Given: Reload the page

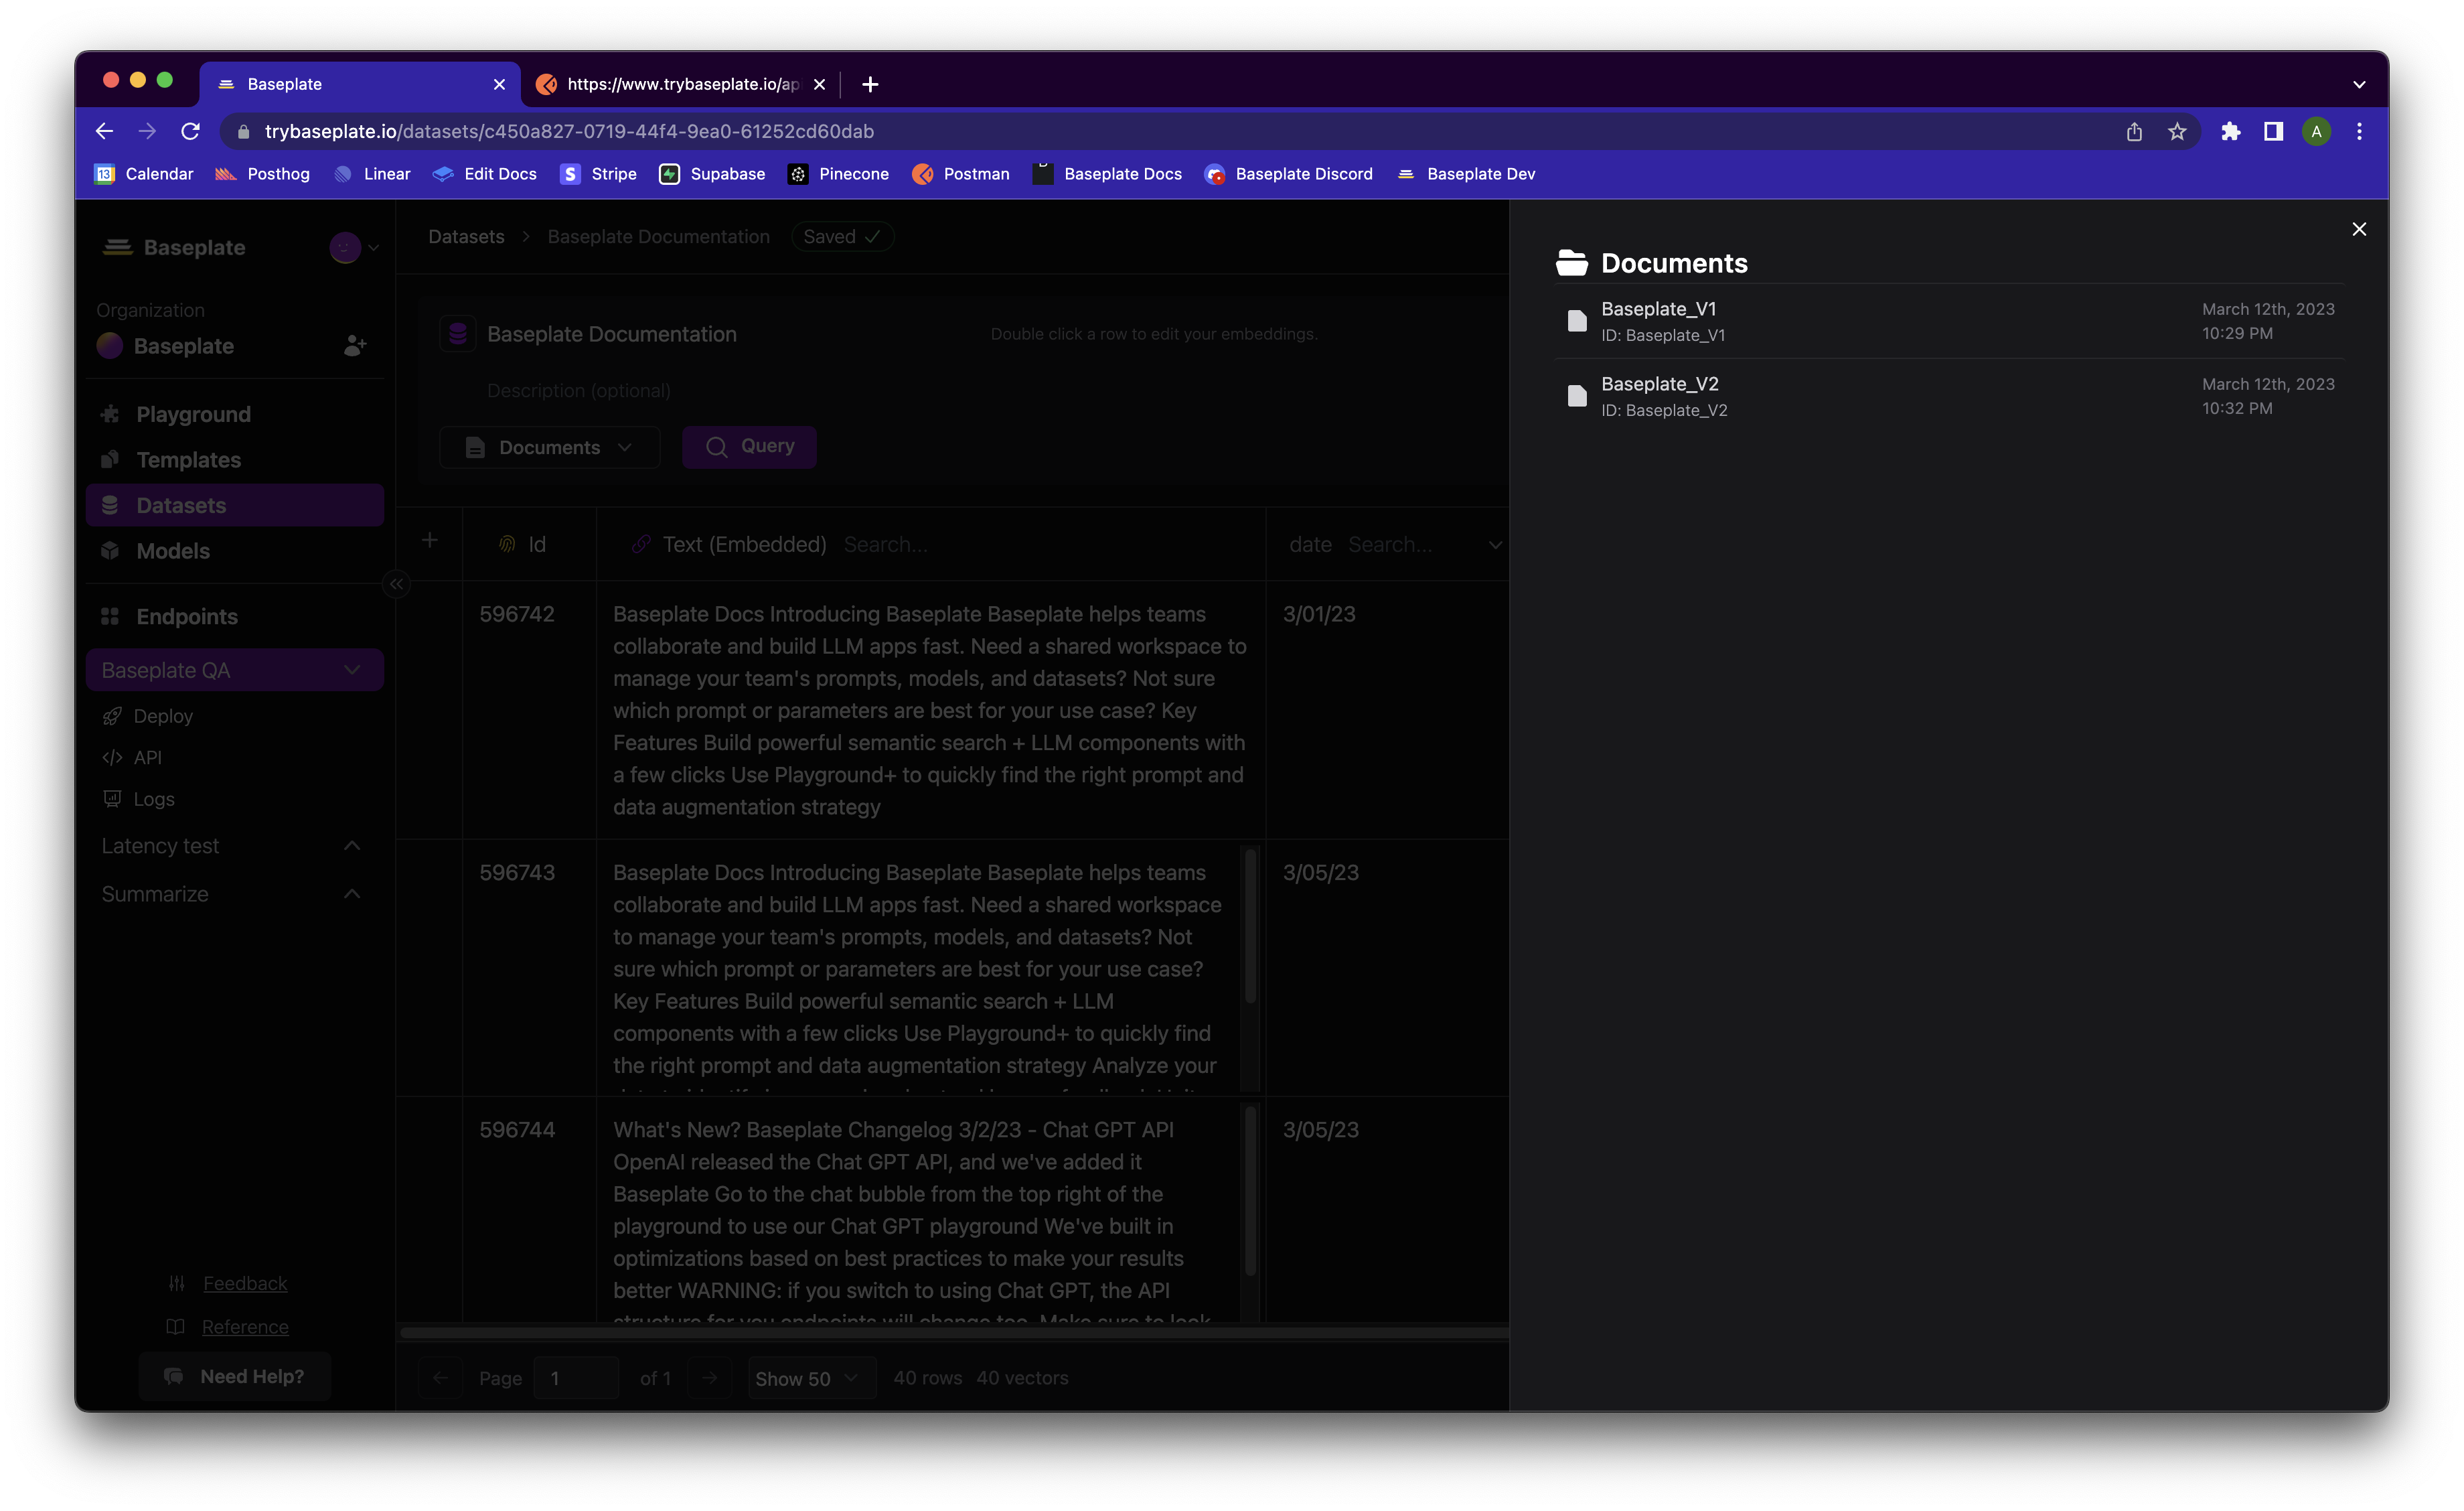Looking at the screenshot, I should click(x=191, y=132).
